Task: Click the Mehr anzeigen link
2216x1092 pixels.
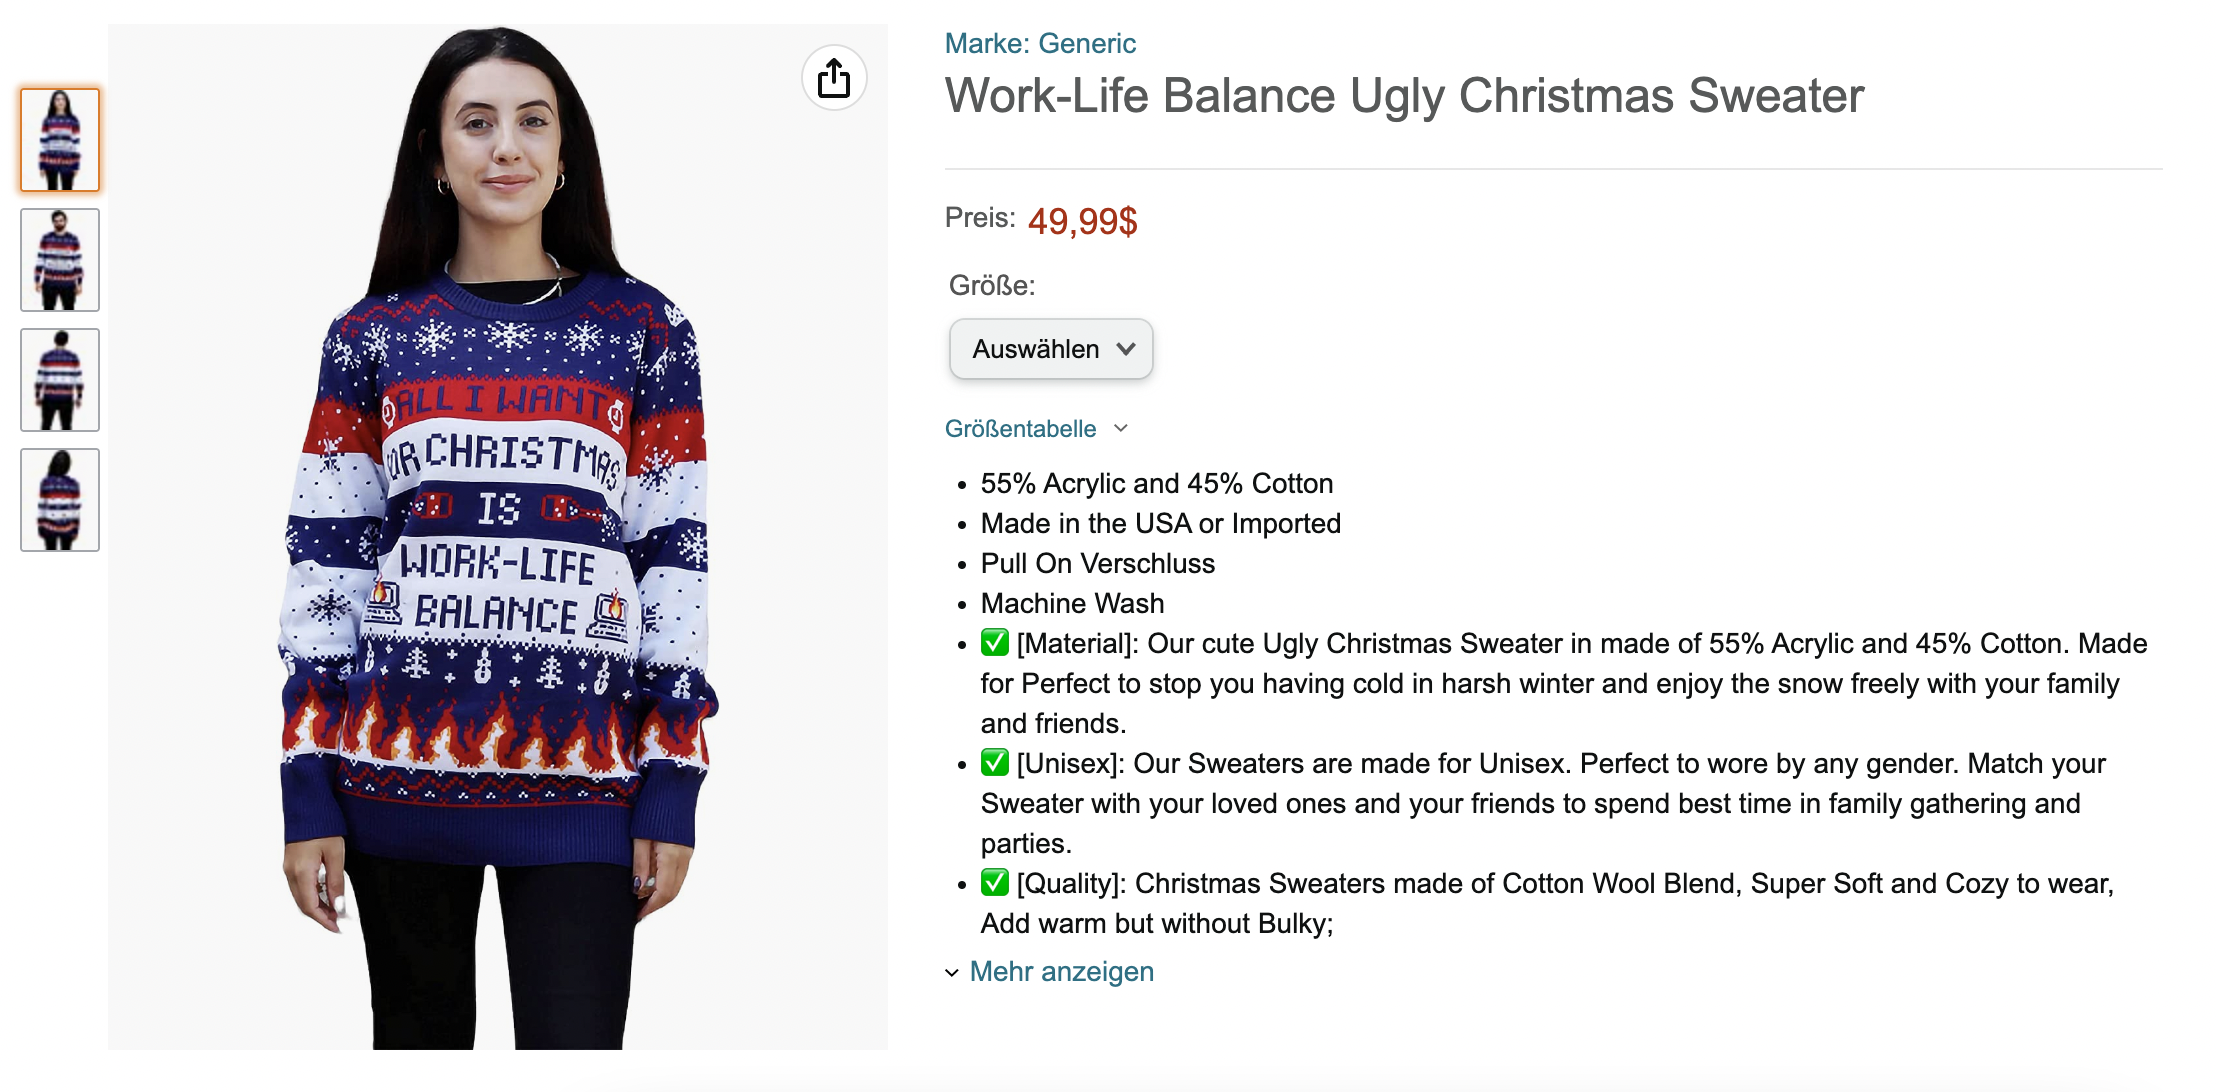Action: click(x=1061, y=972)
